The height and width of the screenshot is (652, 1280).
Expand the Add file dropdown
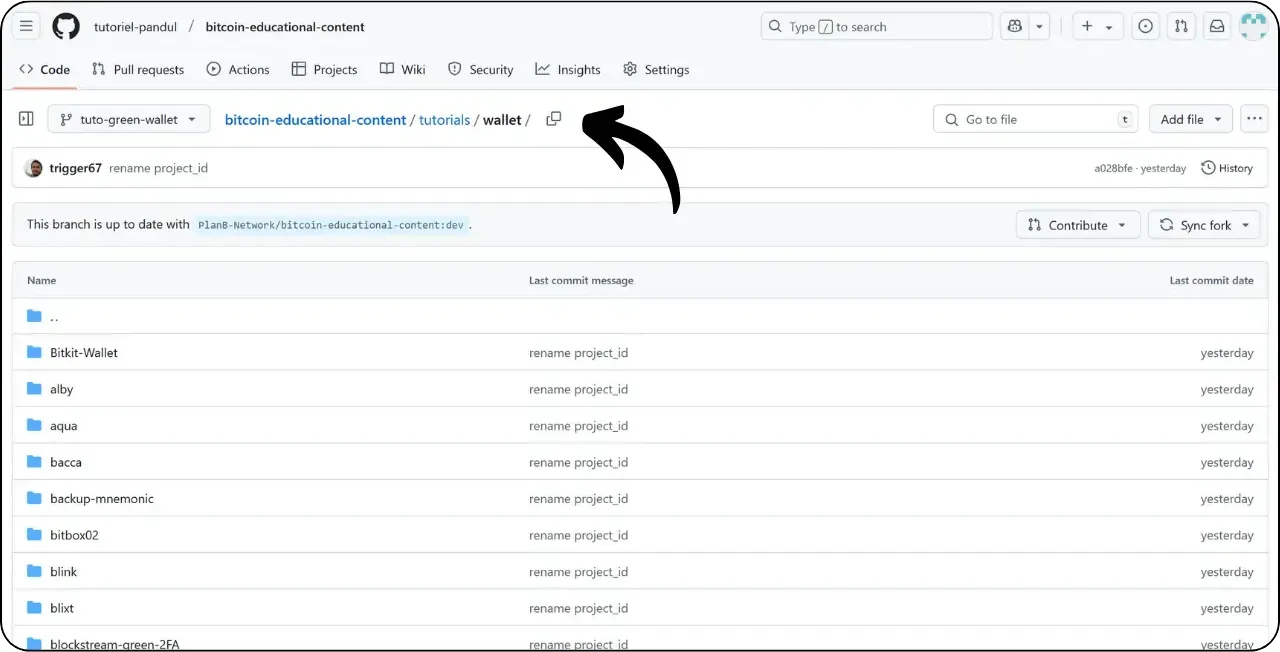point(1190,118)
